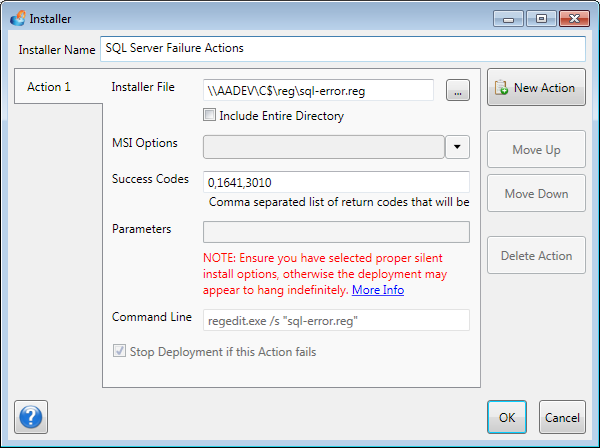This screenshot has width=600, height=448.
Task: Click the Command Line label
Action: coord(152,317)
